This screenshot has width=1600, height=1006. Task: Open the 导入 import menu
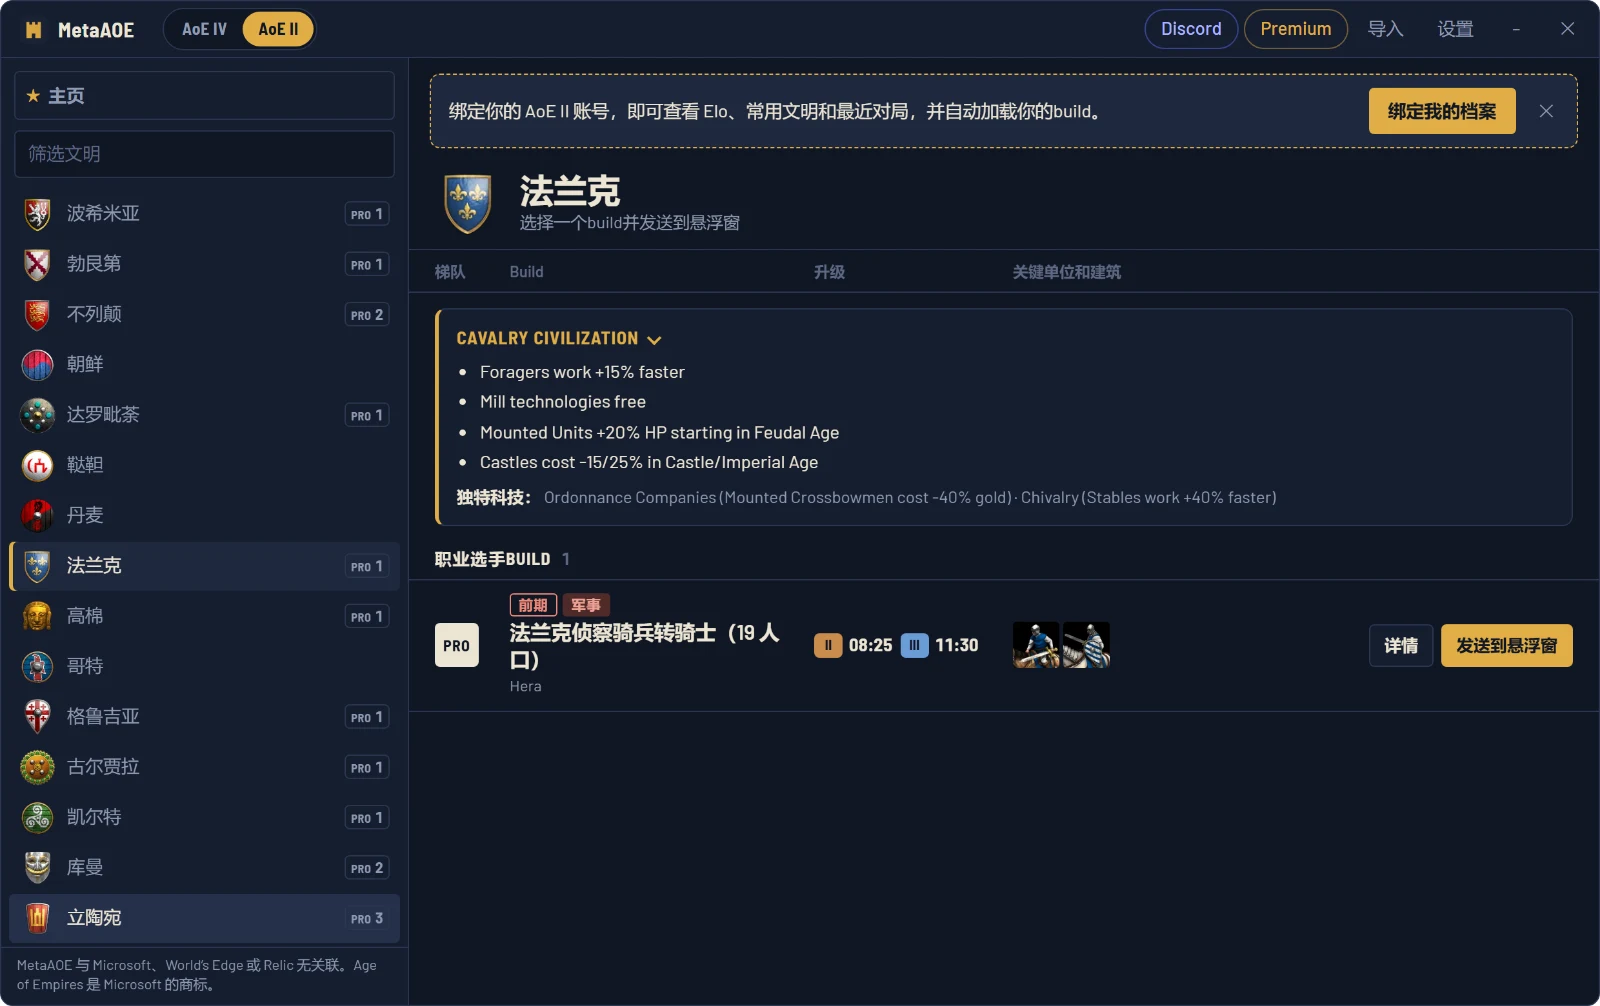[x=1385, y=29]
